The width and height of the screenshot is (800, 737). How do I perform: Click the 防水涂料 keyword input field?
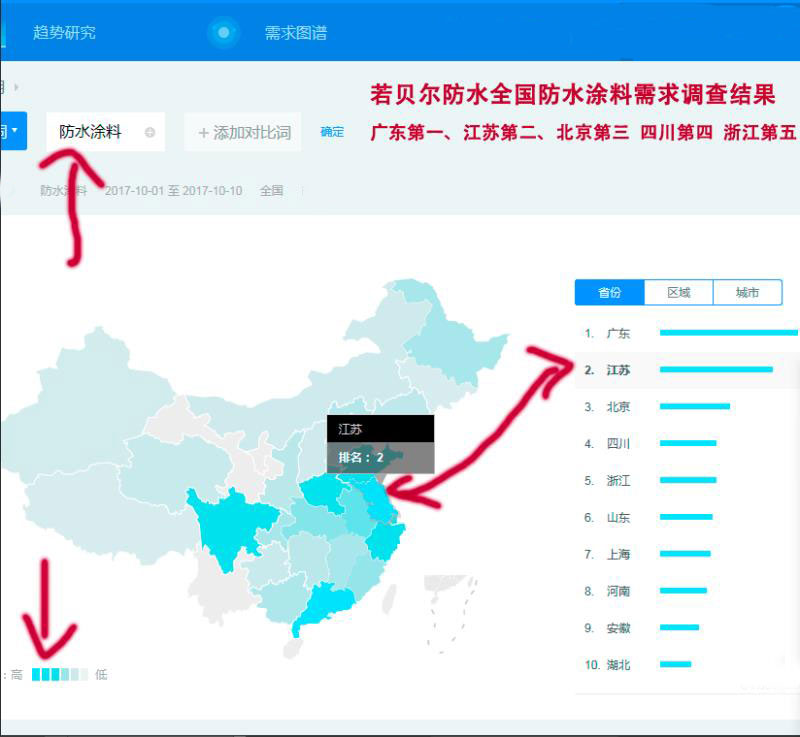[x=105, y=132]
